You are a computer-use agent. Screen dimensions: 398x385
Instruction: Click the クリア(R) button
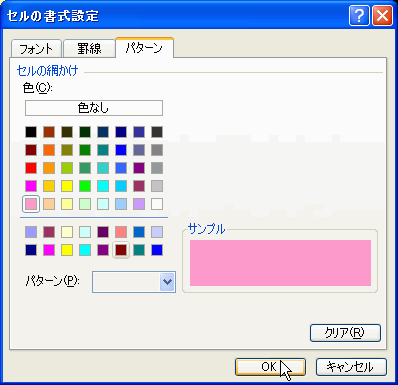point(345,333)
